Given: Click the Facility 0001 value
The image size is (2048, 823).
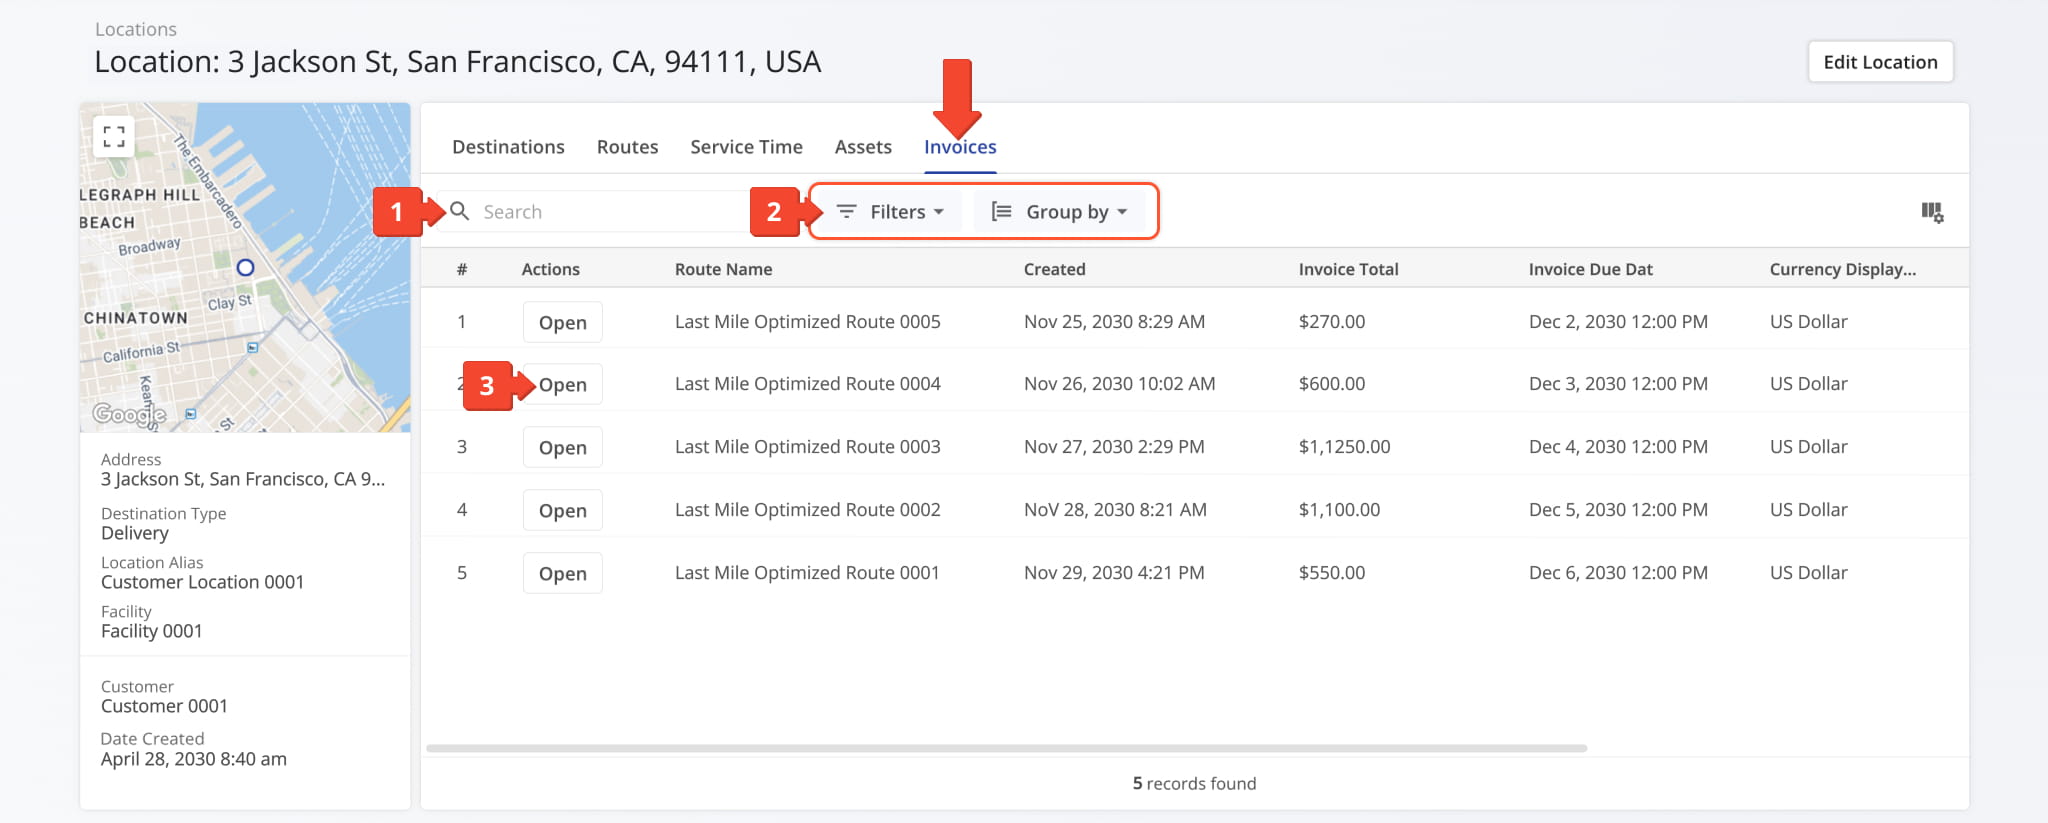Looking at the screenshot, I should coord(151,631).
